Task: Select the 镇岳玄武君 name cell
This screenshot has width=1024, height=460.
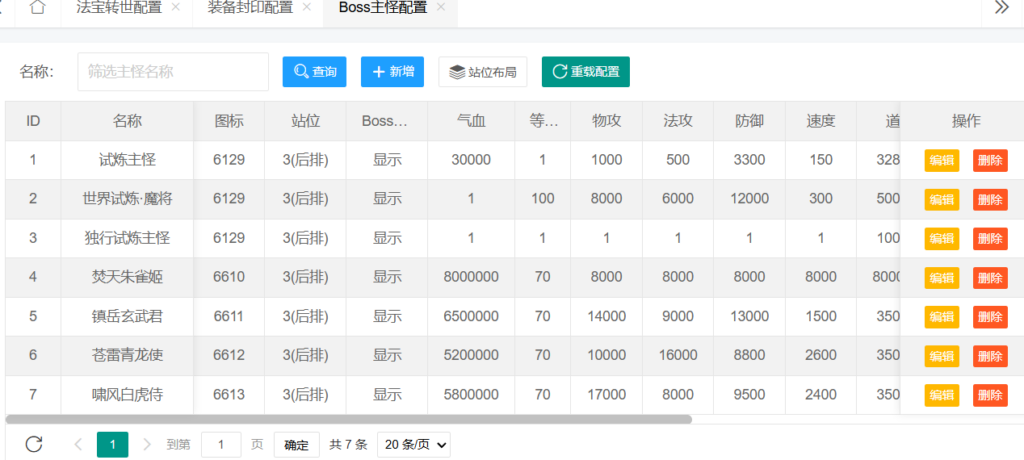Action: [127, 316]
